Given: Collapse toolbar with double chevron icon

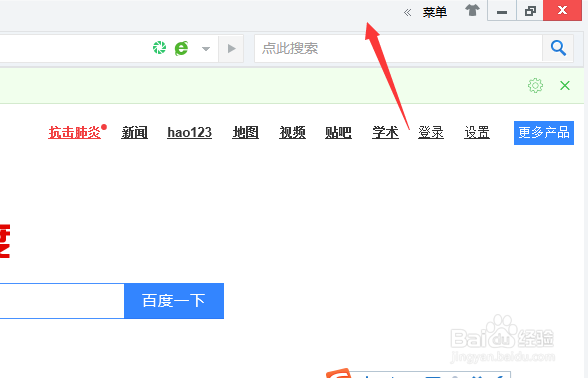Looking at the screenshot, I should (x=408, y=13).
